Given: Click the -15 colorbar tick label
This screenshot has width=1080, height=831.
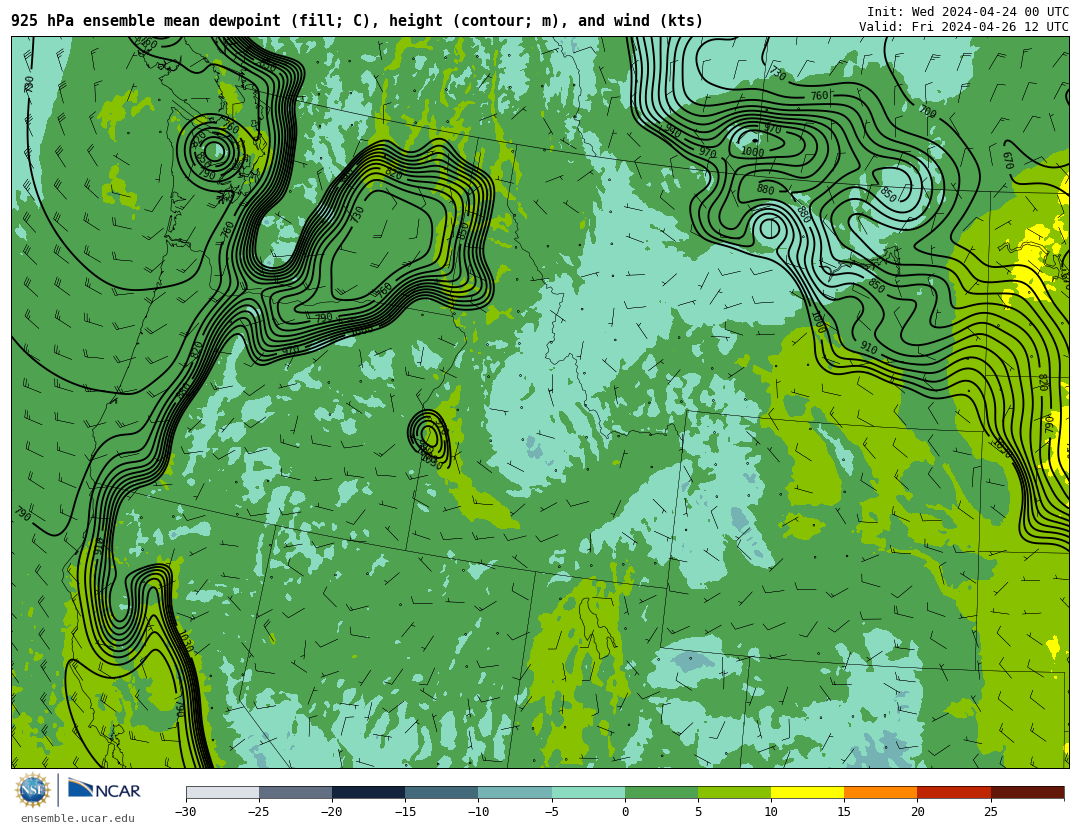Looking at the screenshot, I should pos(405,812).
